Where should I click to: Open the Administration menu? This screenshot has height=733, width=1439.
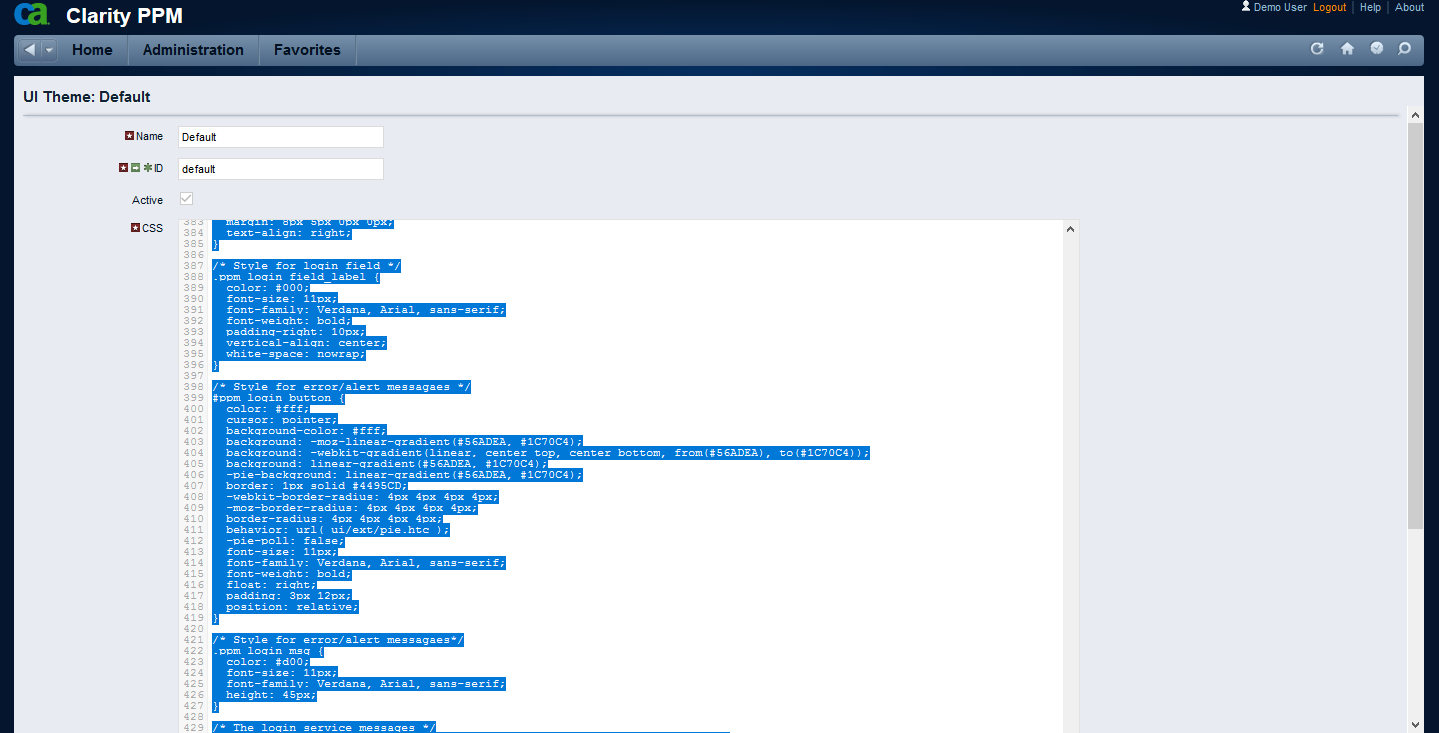(x=193, y=50)
